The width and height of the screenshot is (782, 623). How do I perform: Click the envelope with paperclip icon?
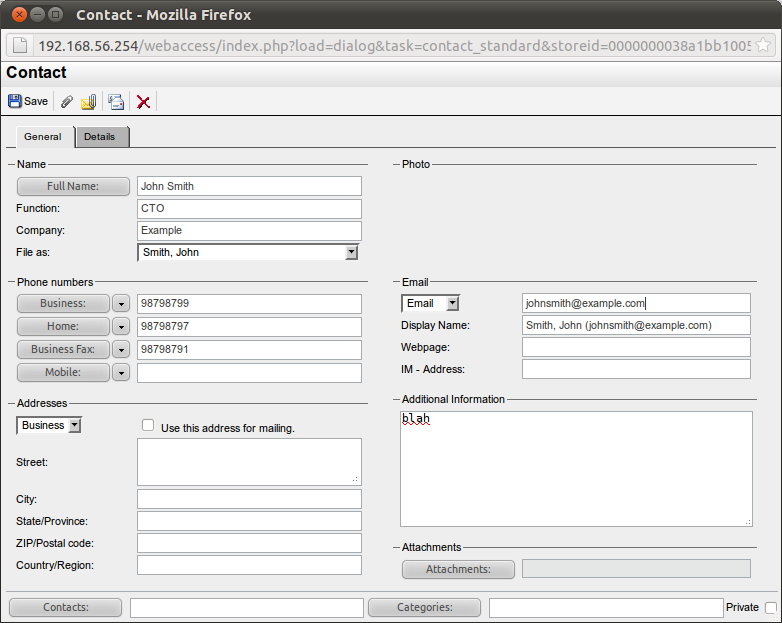click(x=89, y=101)
